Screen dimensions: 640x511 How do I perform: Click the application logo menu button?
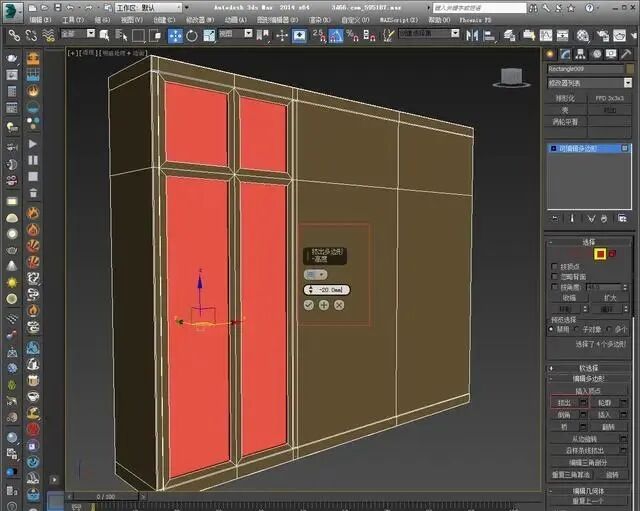(x=13, y=11)
